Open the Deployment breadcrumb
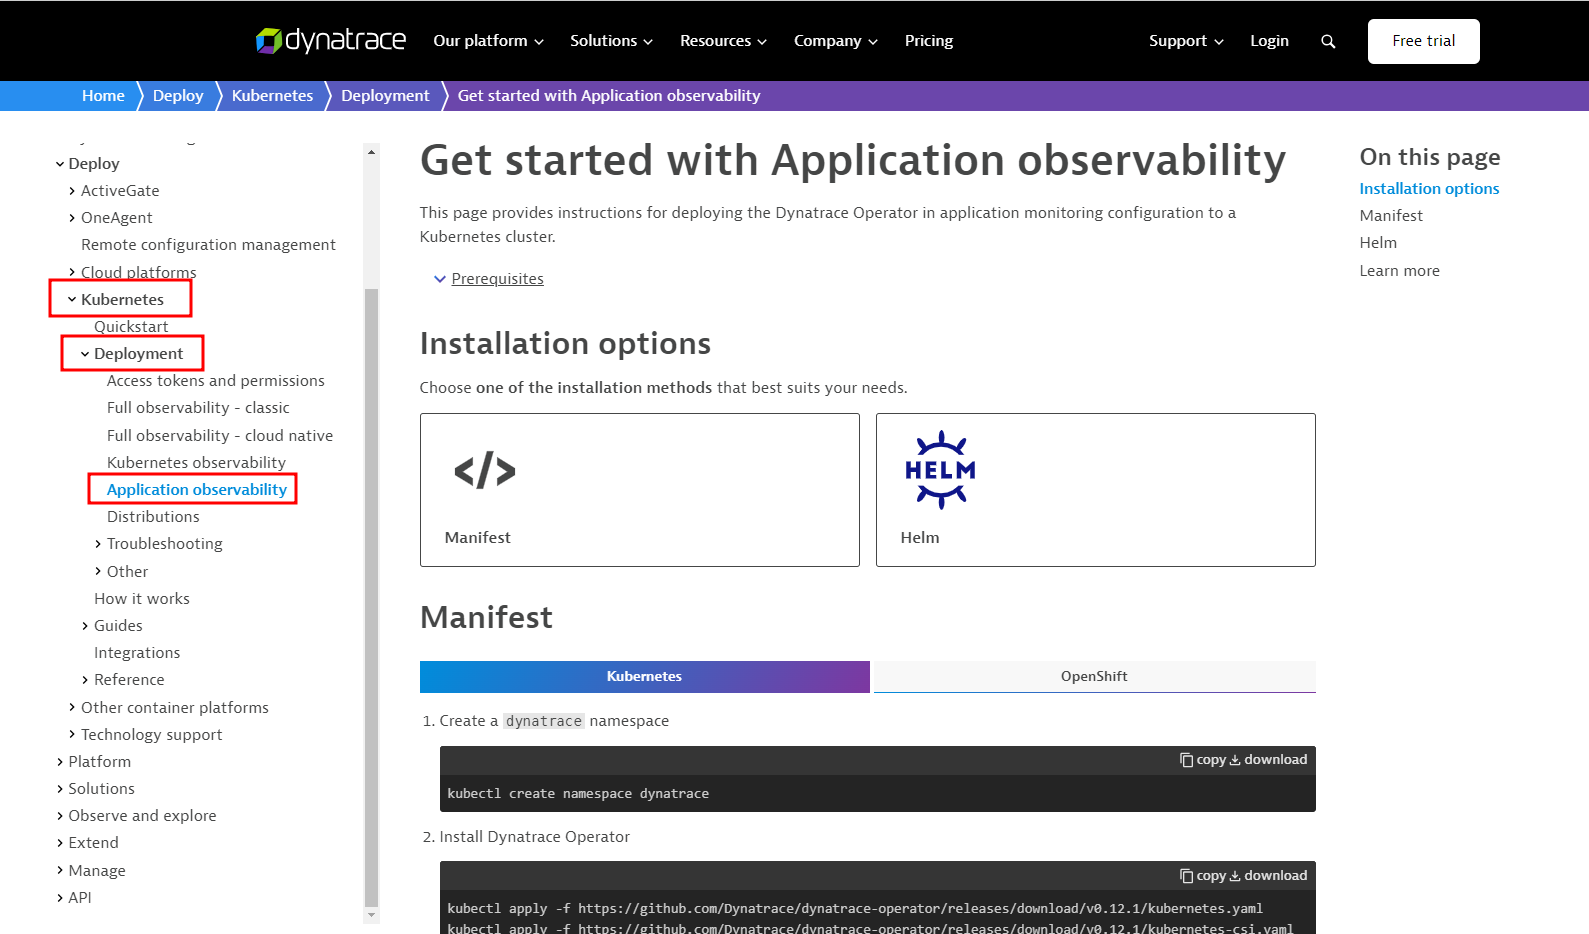1589x934 pixels. click(385, 96)
